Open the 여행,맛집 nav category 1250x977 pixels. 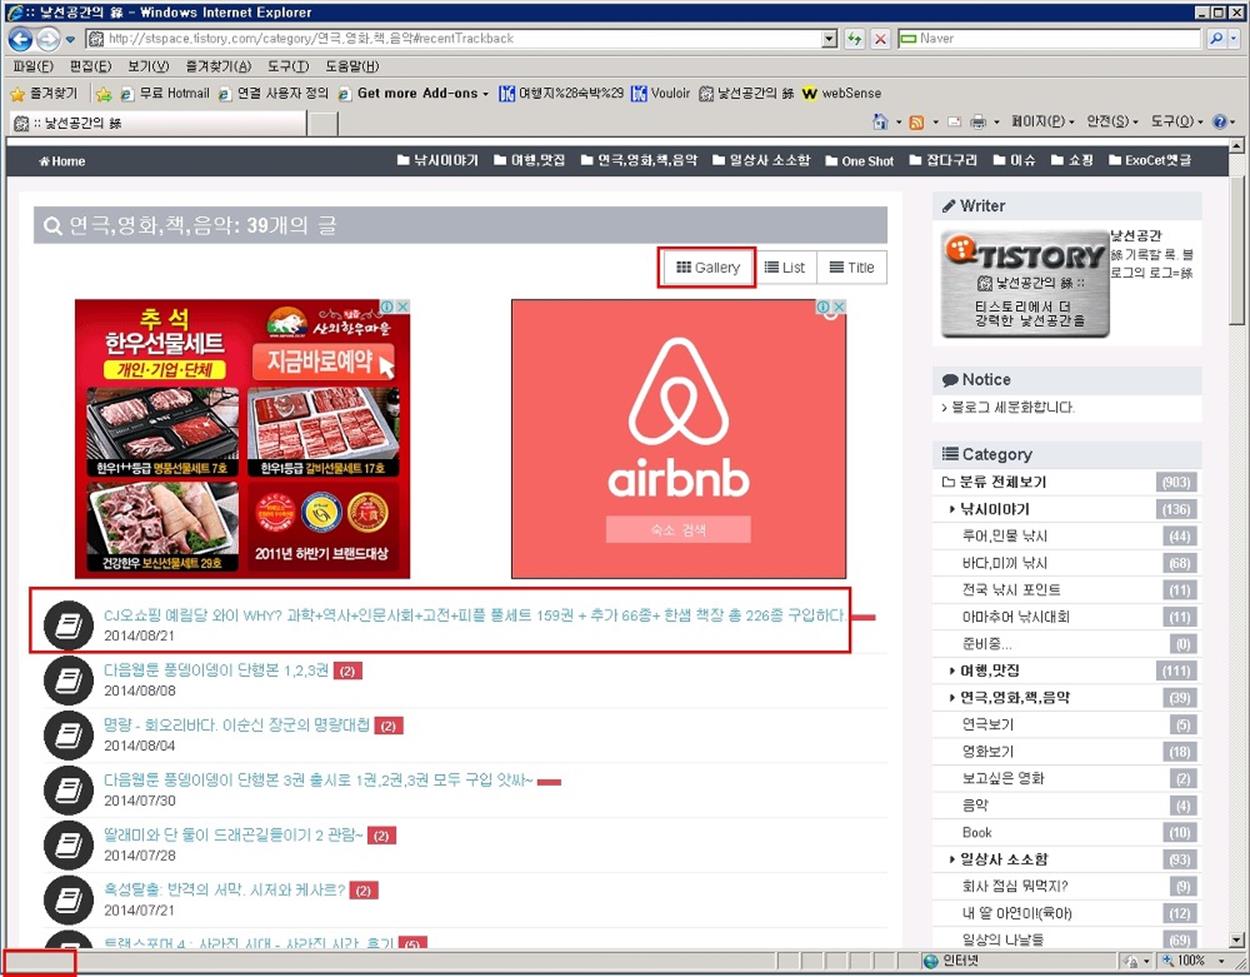(529, 161)
